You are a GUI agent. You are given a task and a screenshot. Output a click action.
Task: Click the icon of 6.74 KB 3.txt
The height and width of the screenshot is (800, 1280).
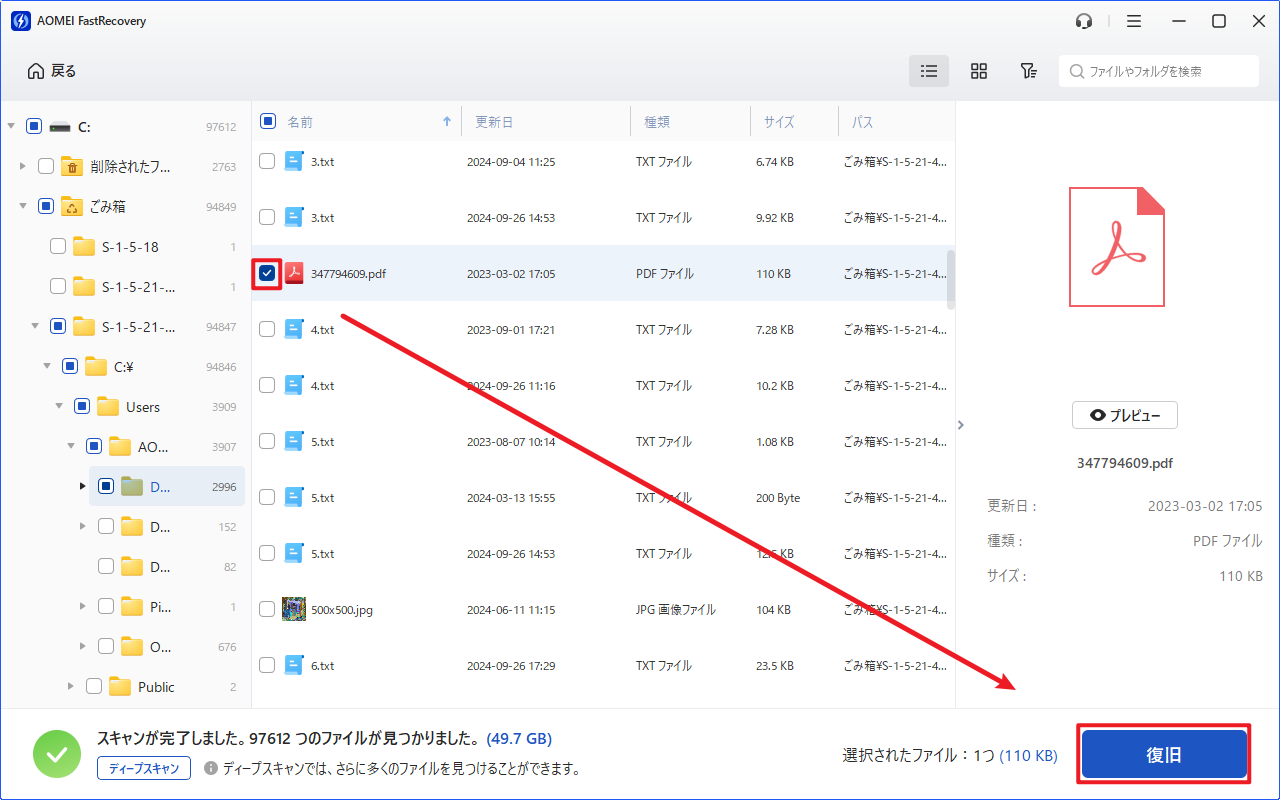pos(294,161)
